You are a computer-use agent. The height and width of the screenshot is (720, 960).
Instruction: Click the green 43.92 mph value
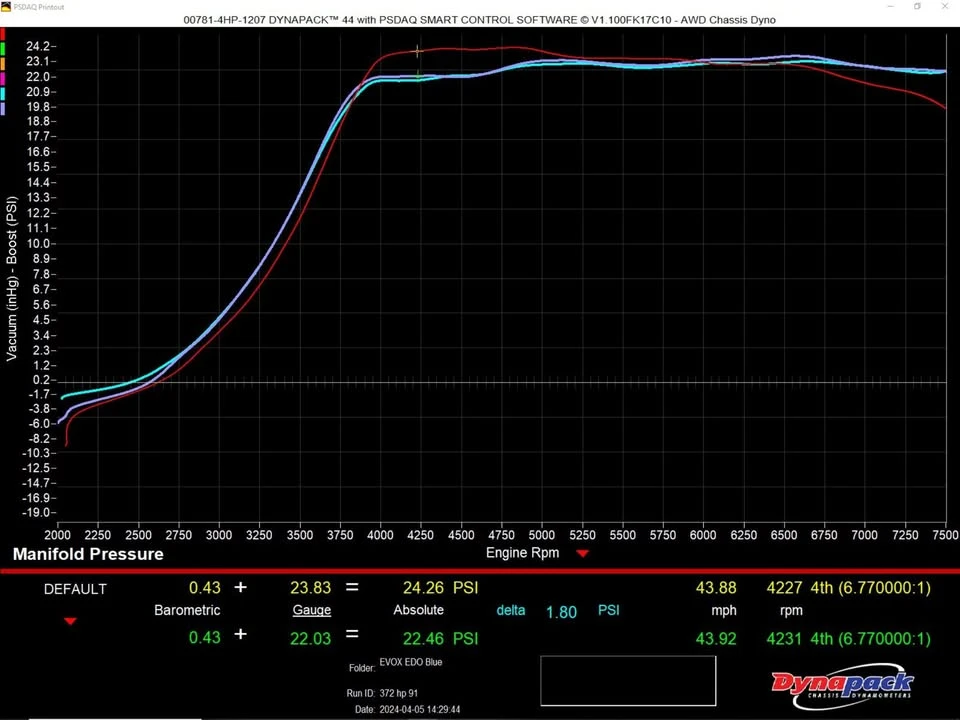[x=716, y=639]
